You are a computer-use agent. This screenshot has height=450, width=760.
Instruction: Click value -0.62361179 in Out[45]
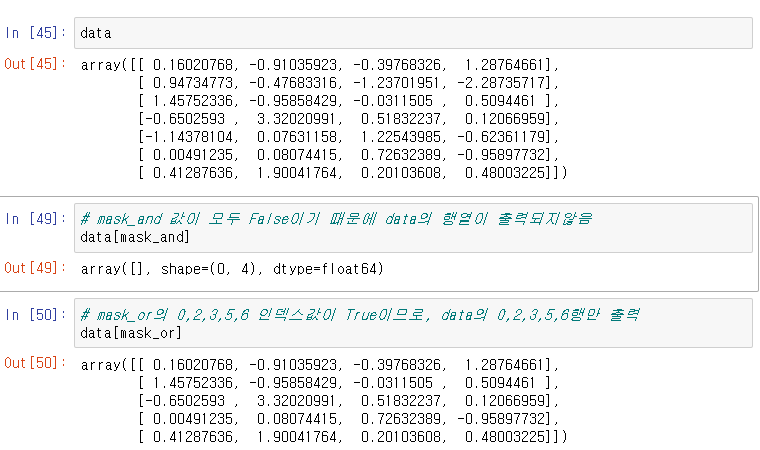[500, 137]
